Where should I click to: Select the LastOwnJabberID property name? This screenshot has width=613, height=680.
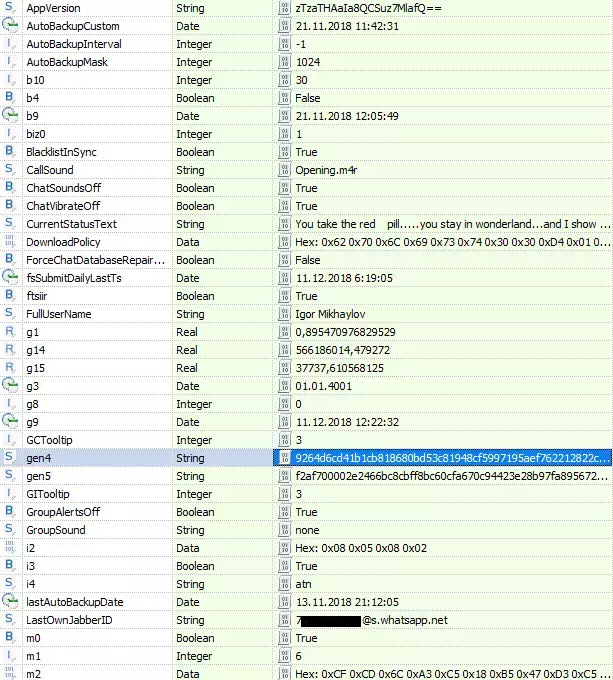point(69,620)
